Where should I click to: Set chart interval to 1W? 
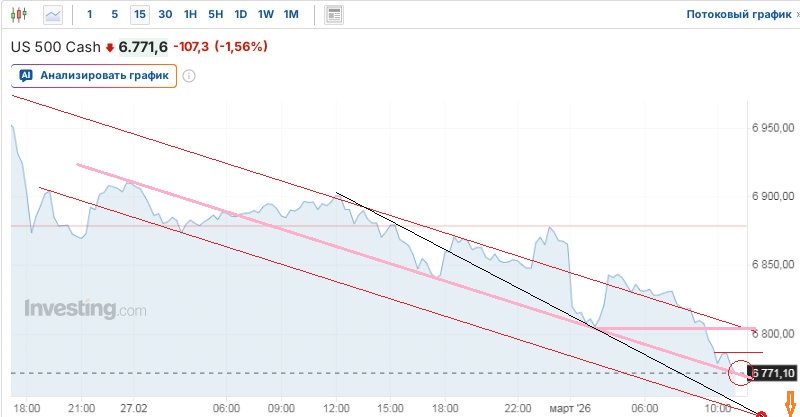(x=265, y=15)
